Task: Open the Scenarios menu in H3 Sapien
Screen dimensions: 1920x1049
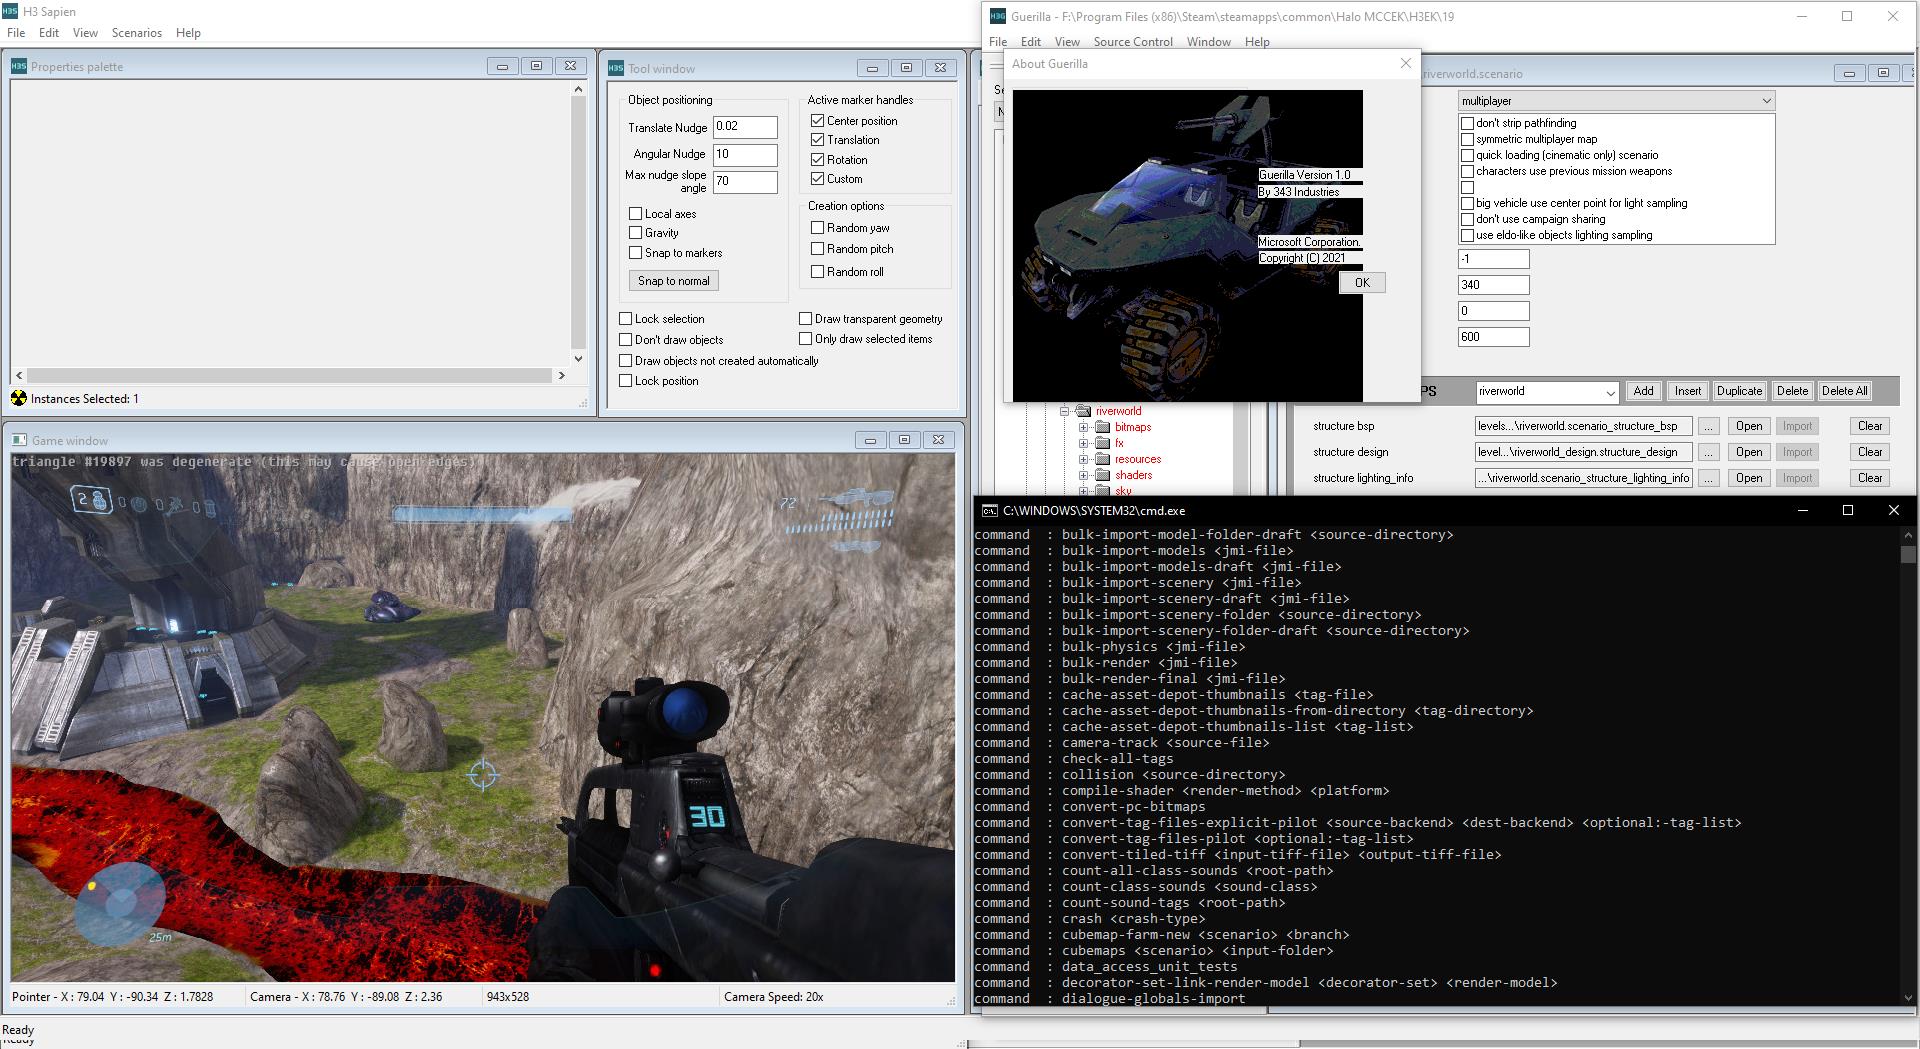Action: click(x=137, y=33)
